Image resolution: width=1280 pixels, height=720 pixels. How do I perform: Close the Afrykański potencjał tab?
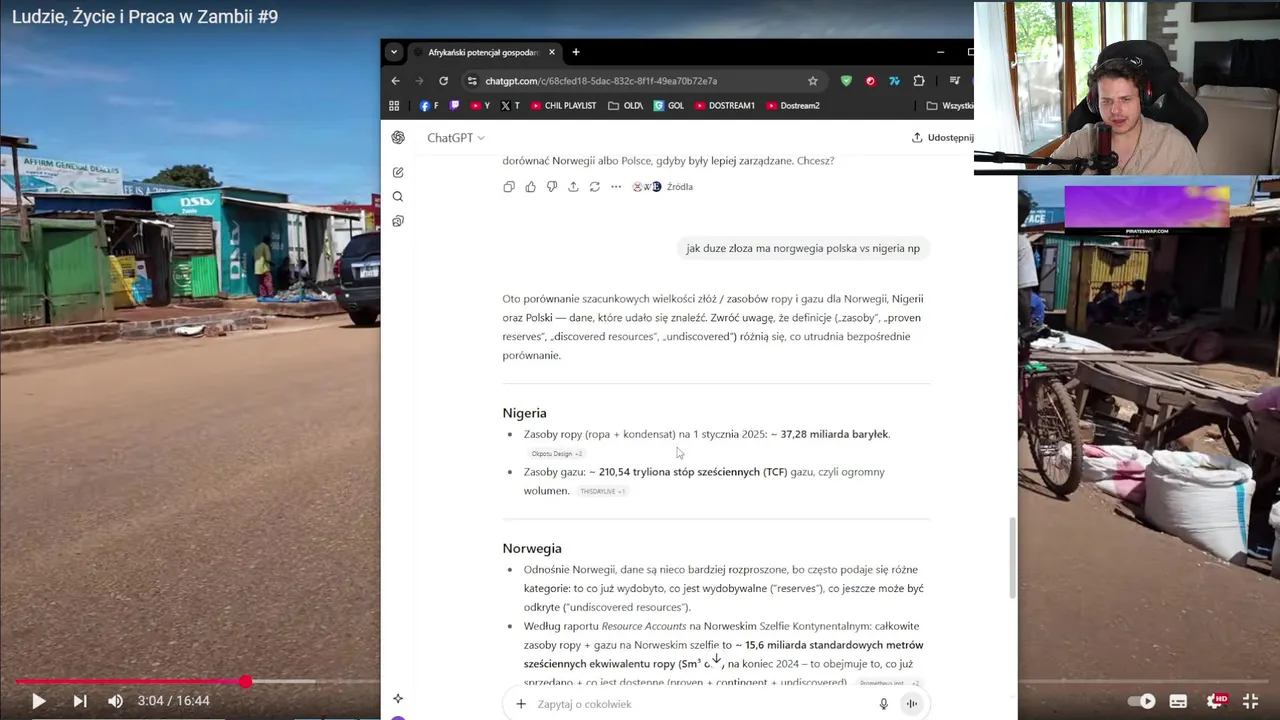point(553,52)
